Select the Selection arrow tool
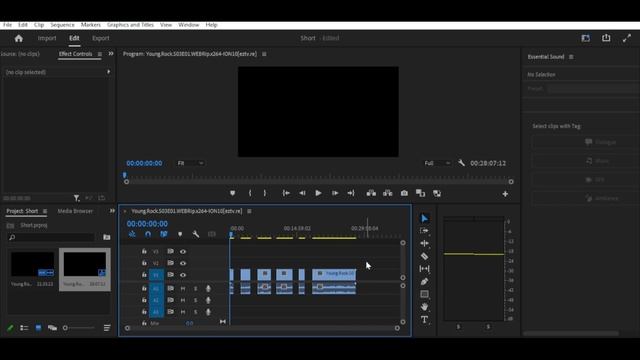 (x=424, y=219)
